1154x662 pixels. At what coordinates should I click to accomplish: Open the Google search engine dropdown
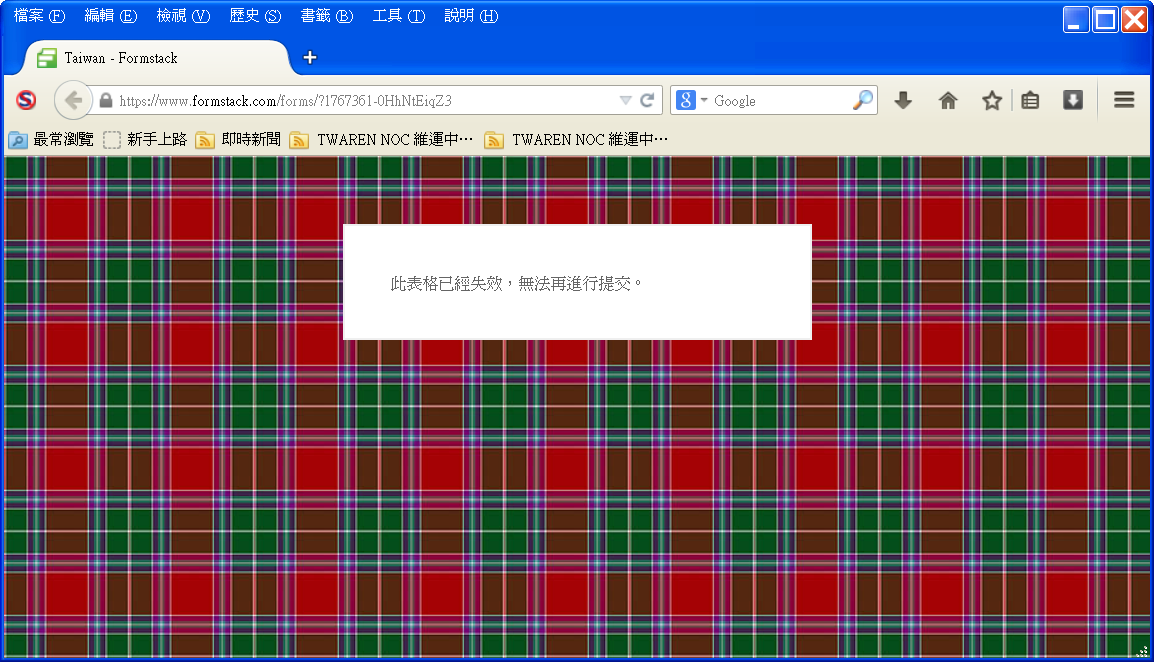coord(691,100)
